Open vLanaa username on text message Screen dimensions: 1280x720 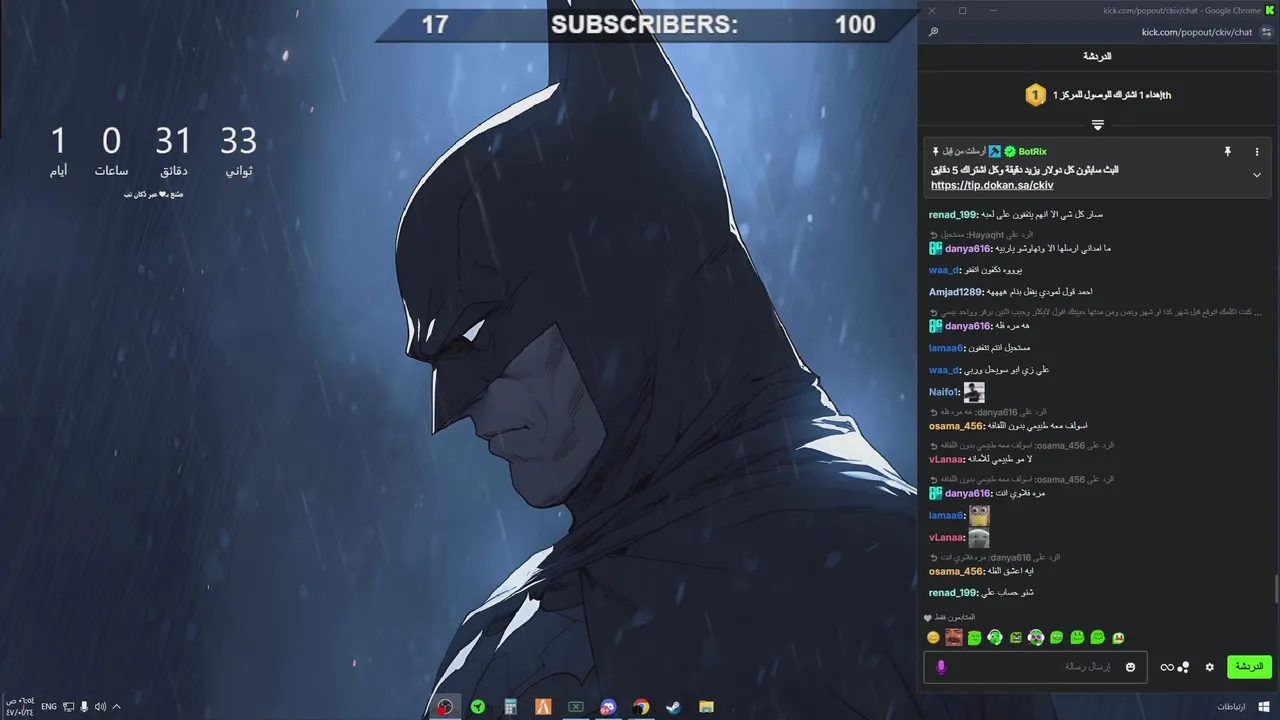(946, 459)
